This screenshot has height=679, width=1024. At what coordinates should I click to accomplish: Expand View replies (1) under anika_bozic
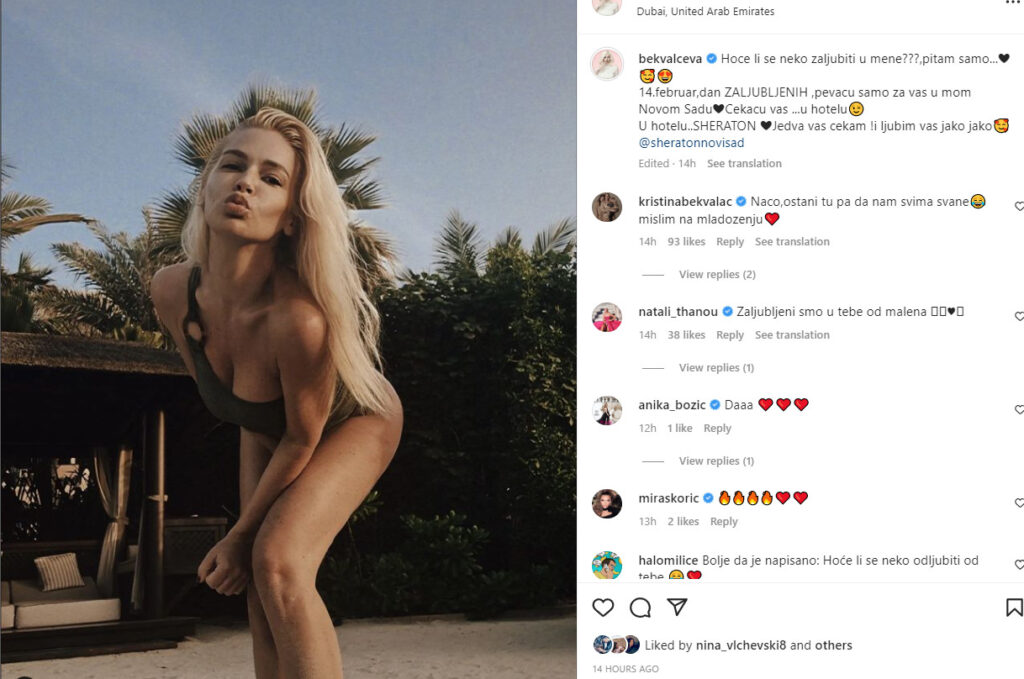coord(716,461)
